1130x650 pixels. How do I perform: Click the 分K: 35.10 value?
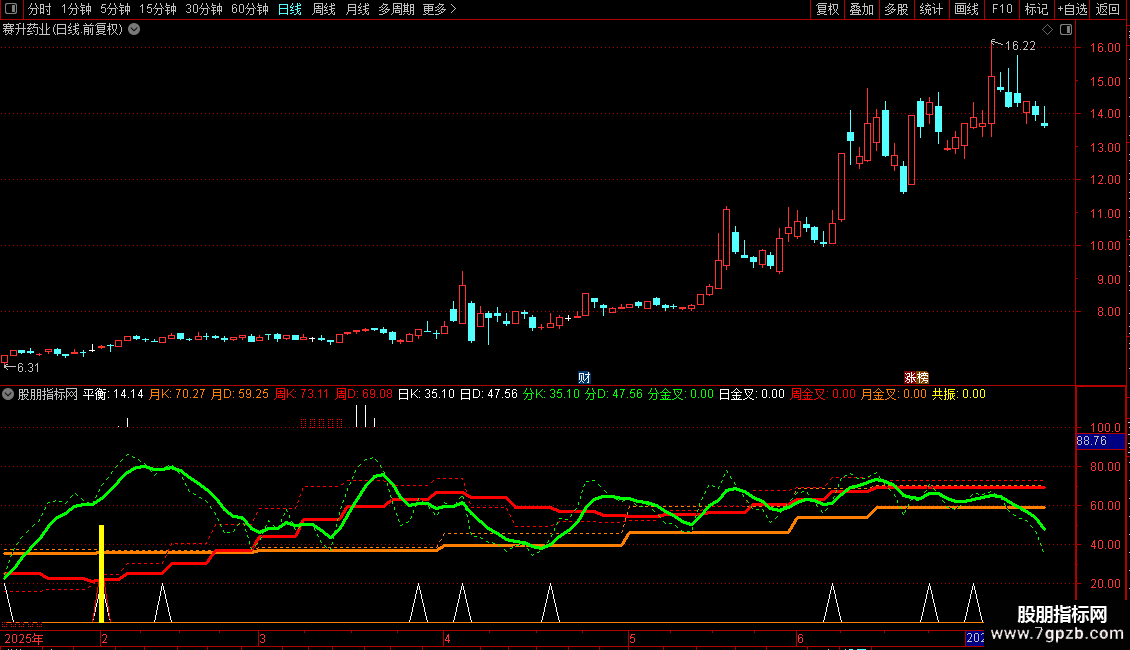pyautogui.click(x=551, y=394)
